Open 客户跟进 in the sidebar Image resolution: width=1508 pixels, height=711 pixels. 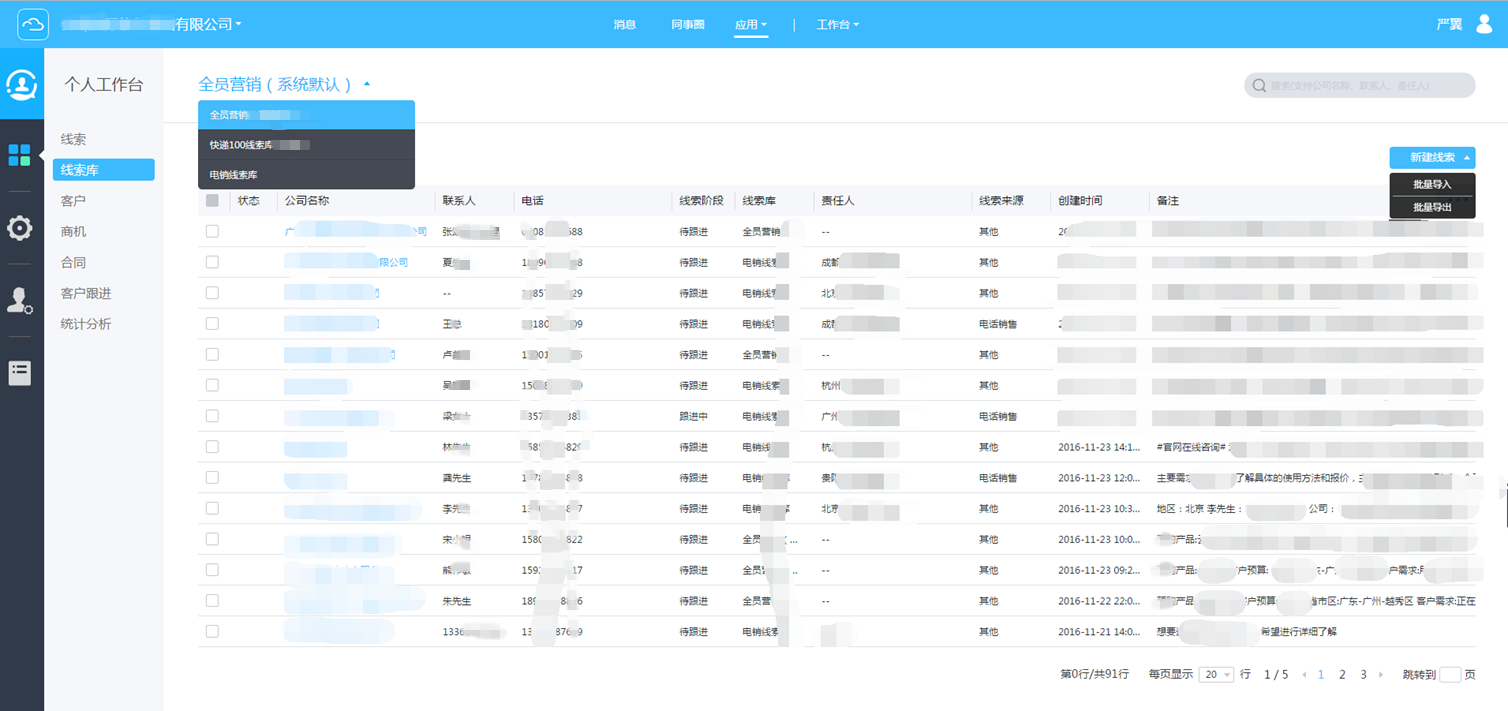pyautogui.click(x=86, y=293)
